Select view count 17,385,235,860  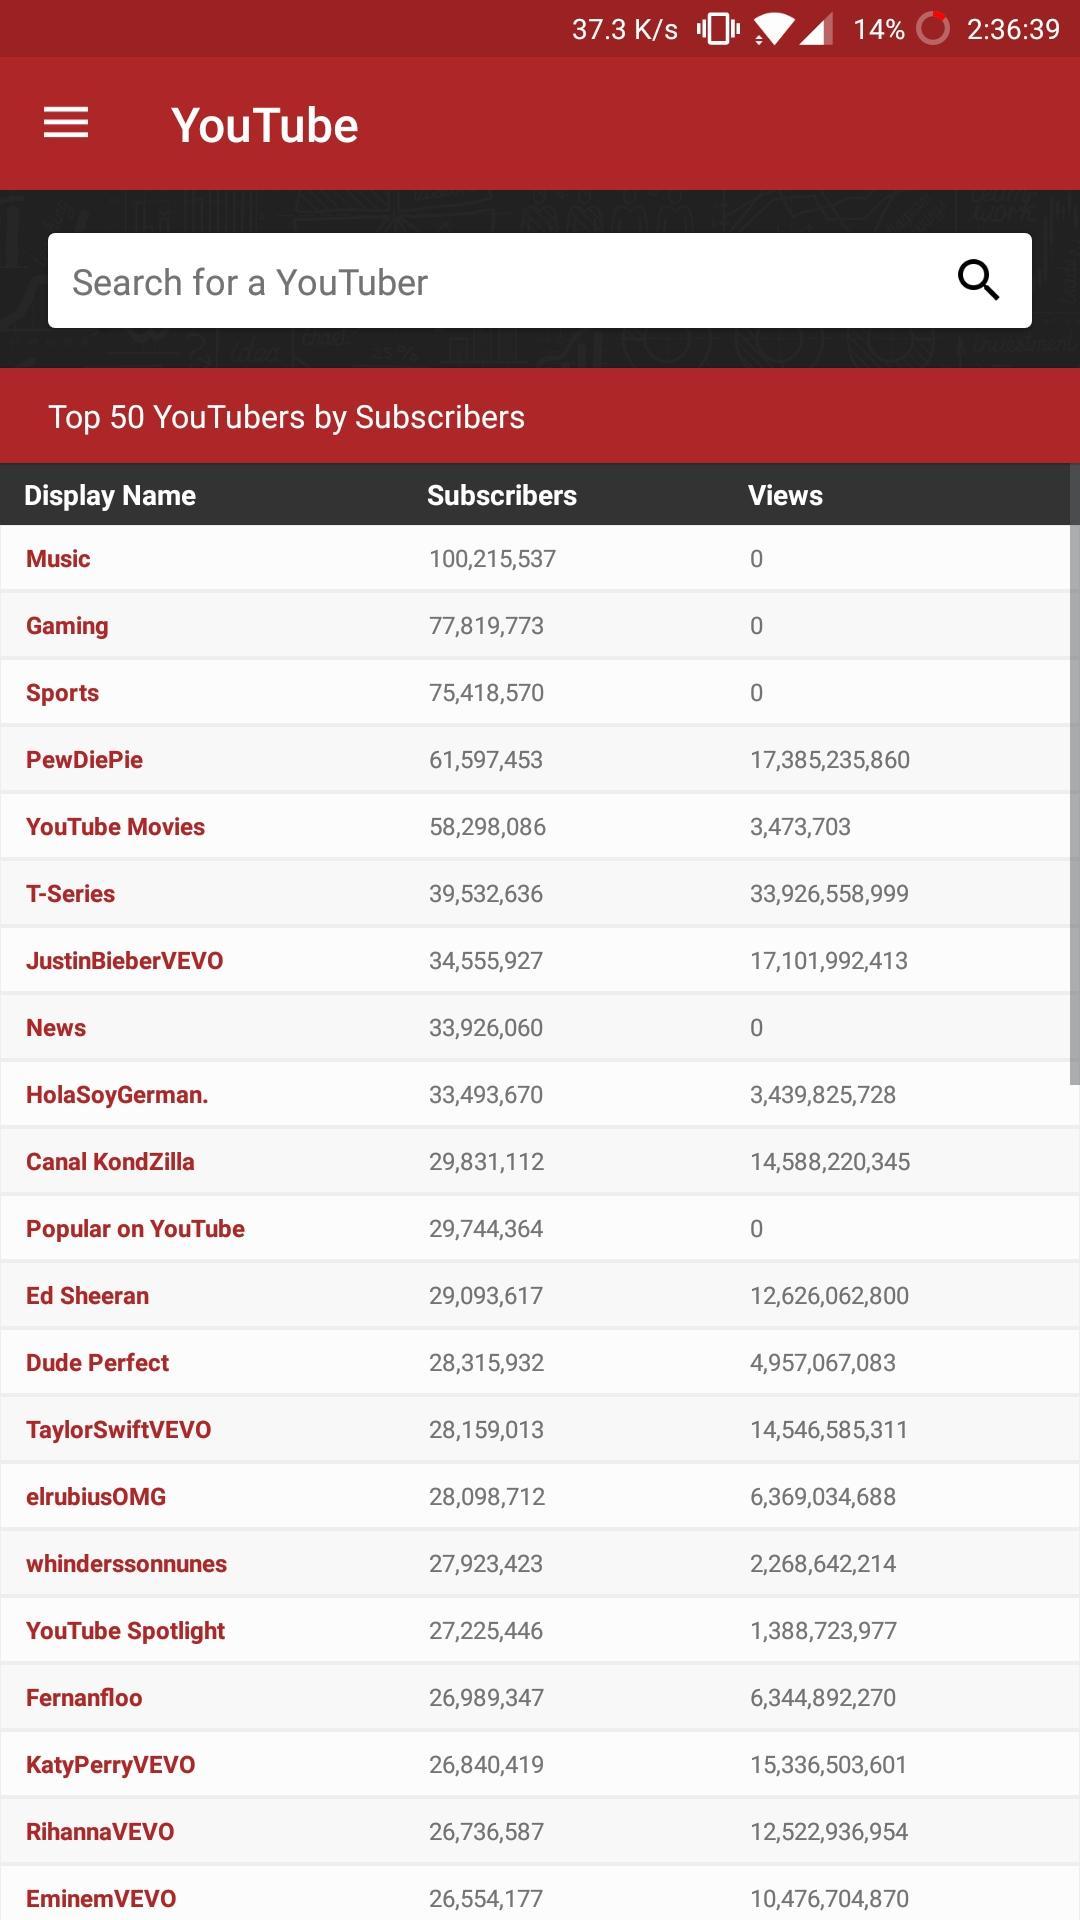pyautogui.click(x=830, y=760)
